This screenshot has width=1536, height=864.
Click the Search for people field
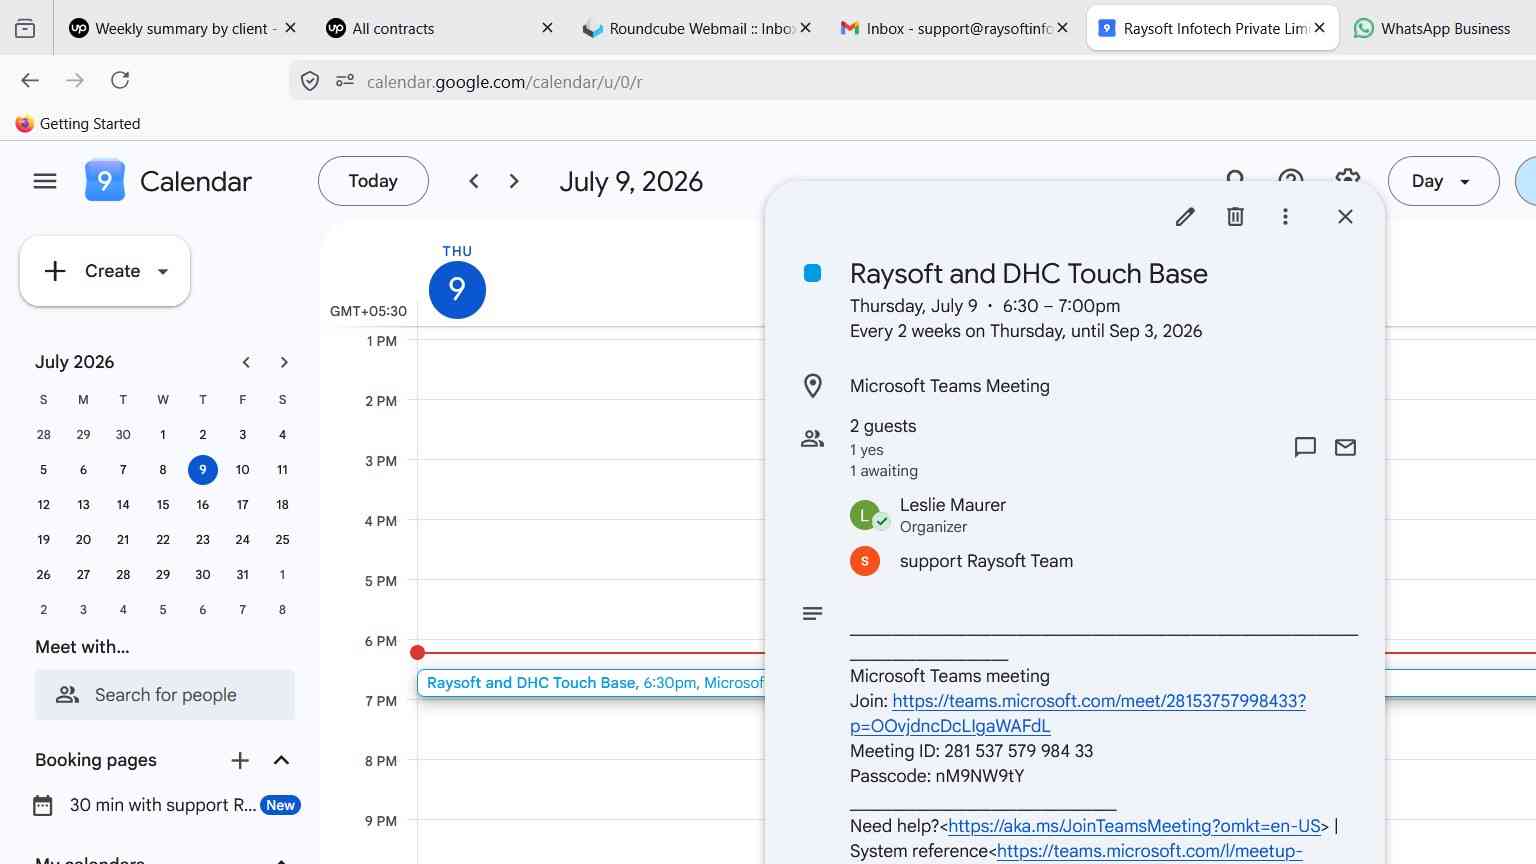point(165,695)
